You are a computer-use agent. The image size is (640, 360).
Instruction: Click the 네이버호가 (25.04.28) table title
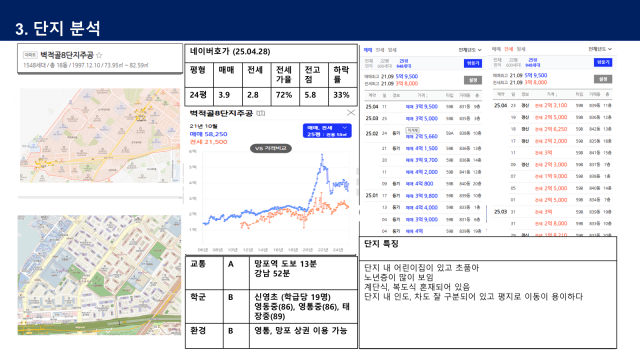pyautogui.click(x=230, y=52)
